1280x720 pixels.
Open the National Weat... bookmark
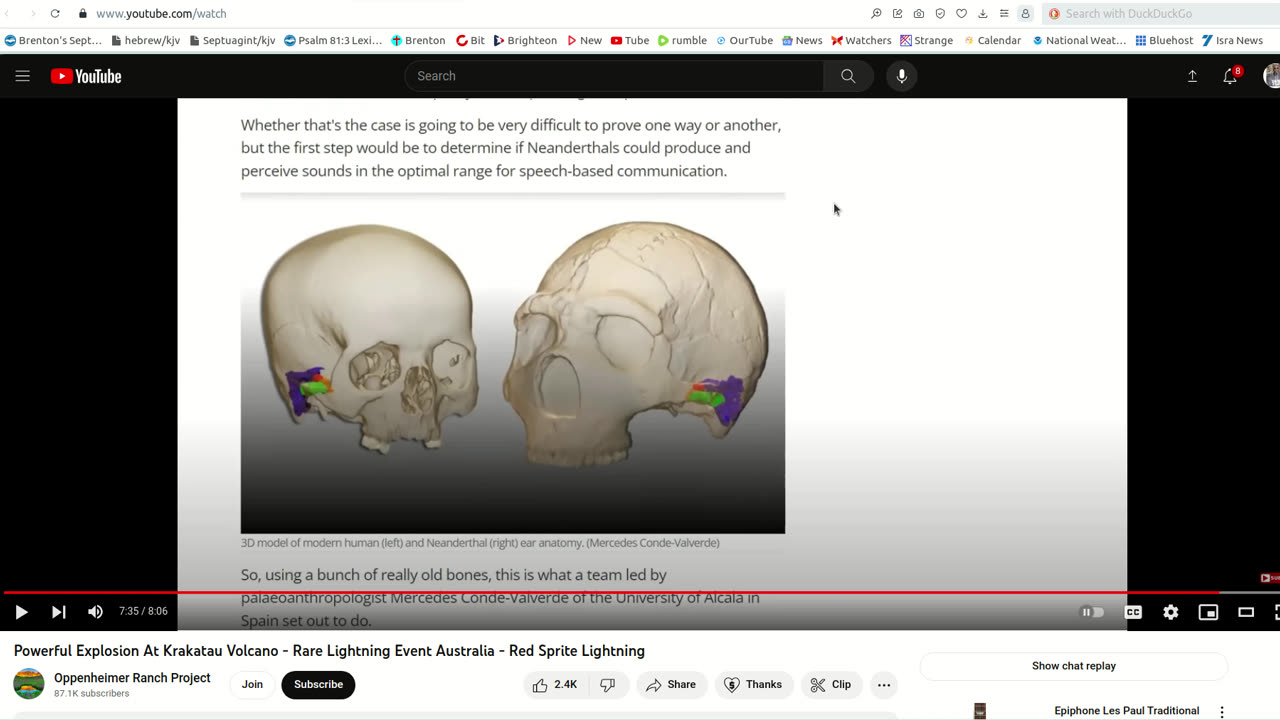[x=1079, y=41]
